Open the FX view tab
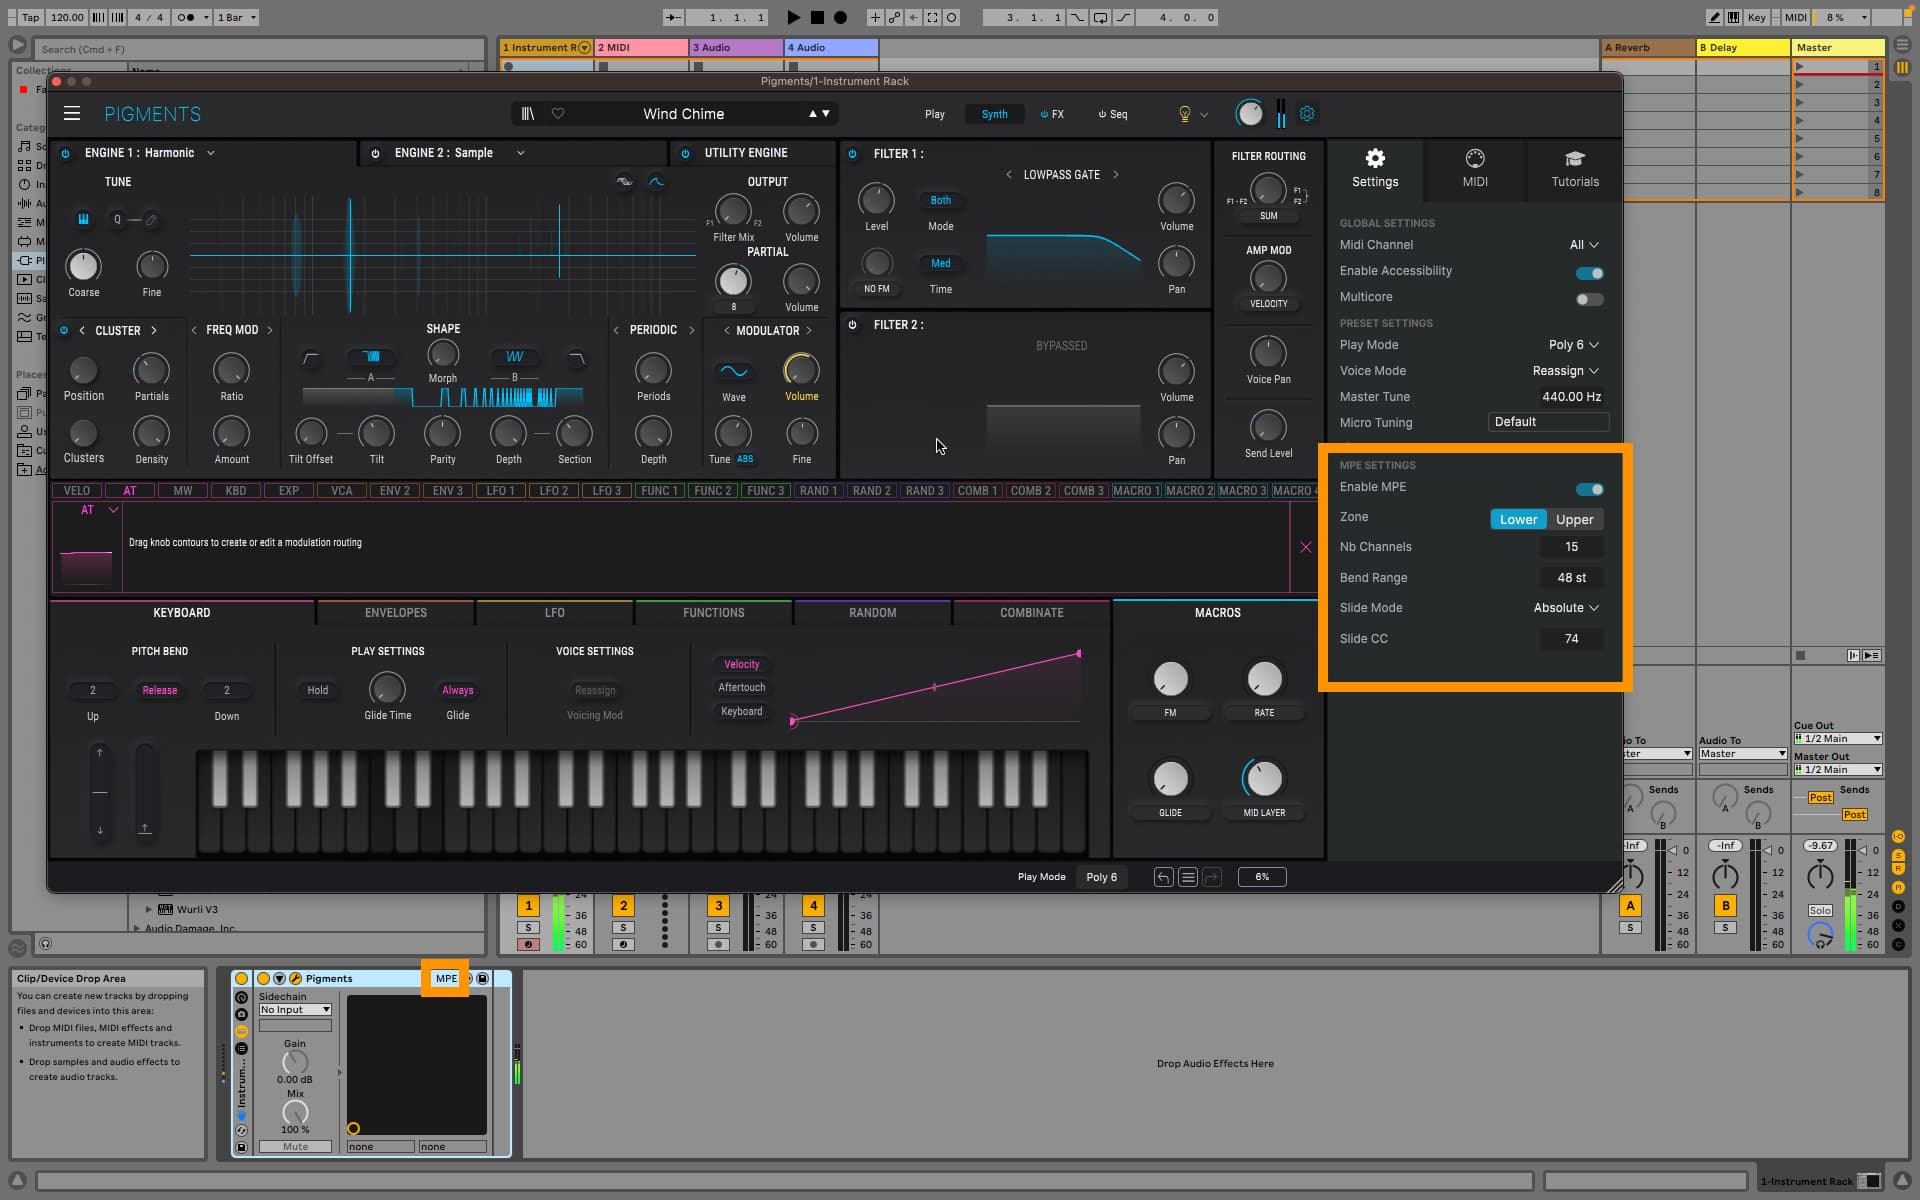 pyautogui.click(x=1052, y=114)
